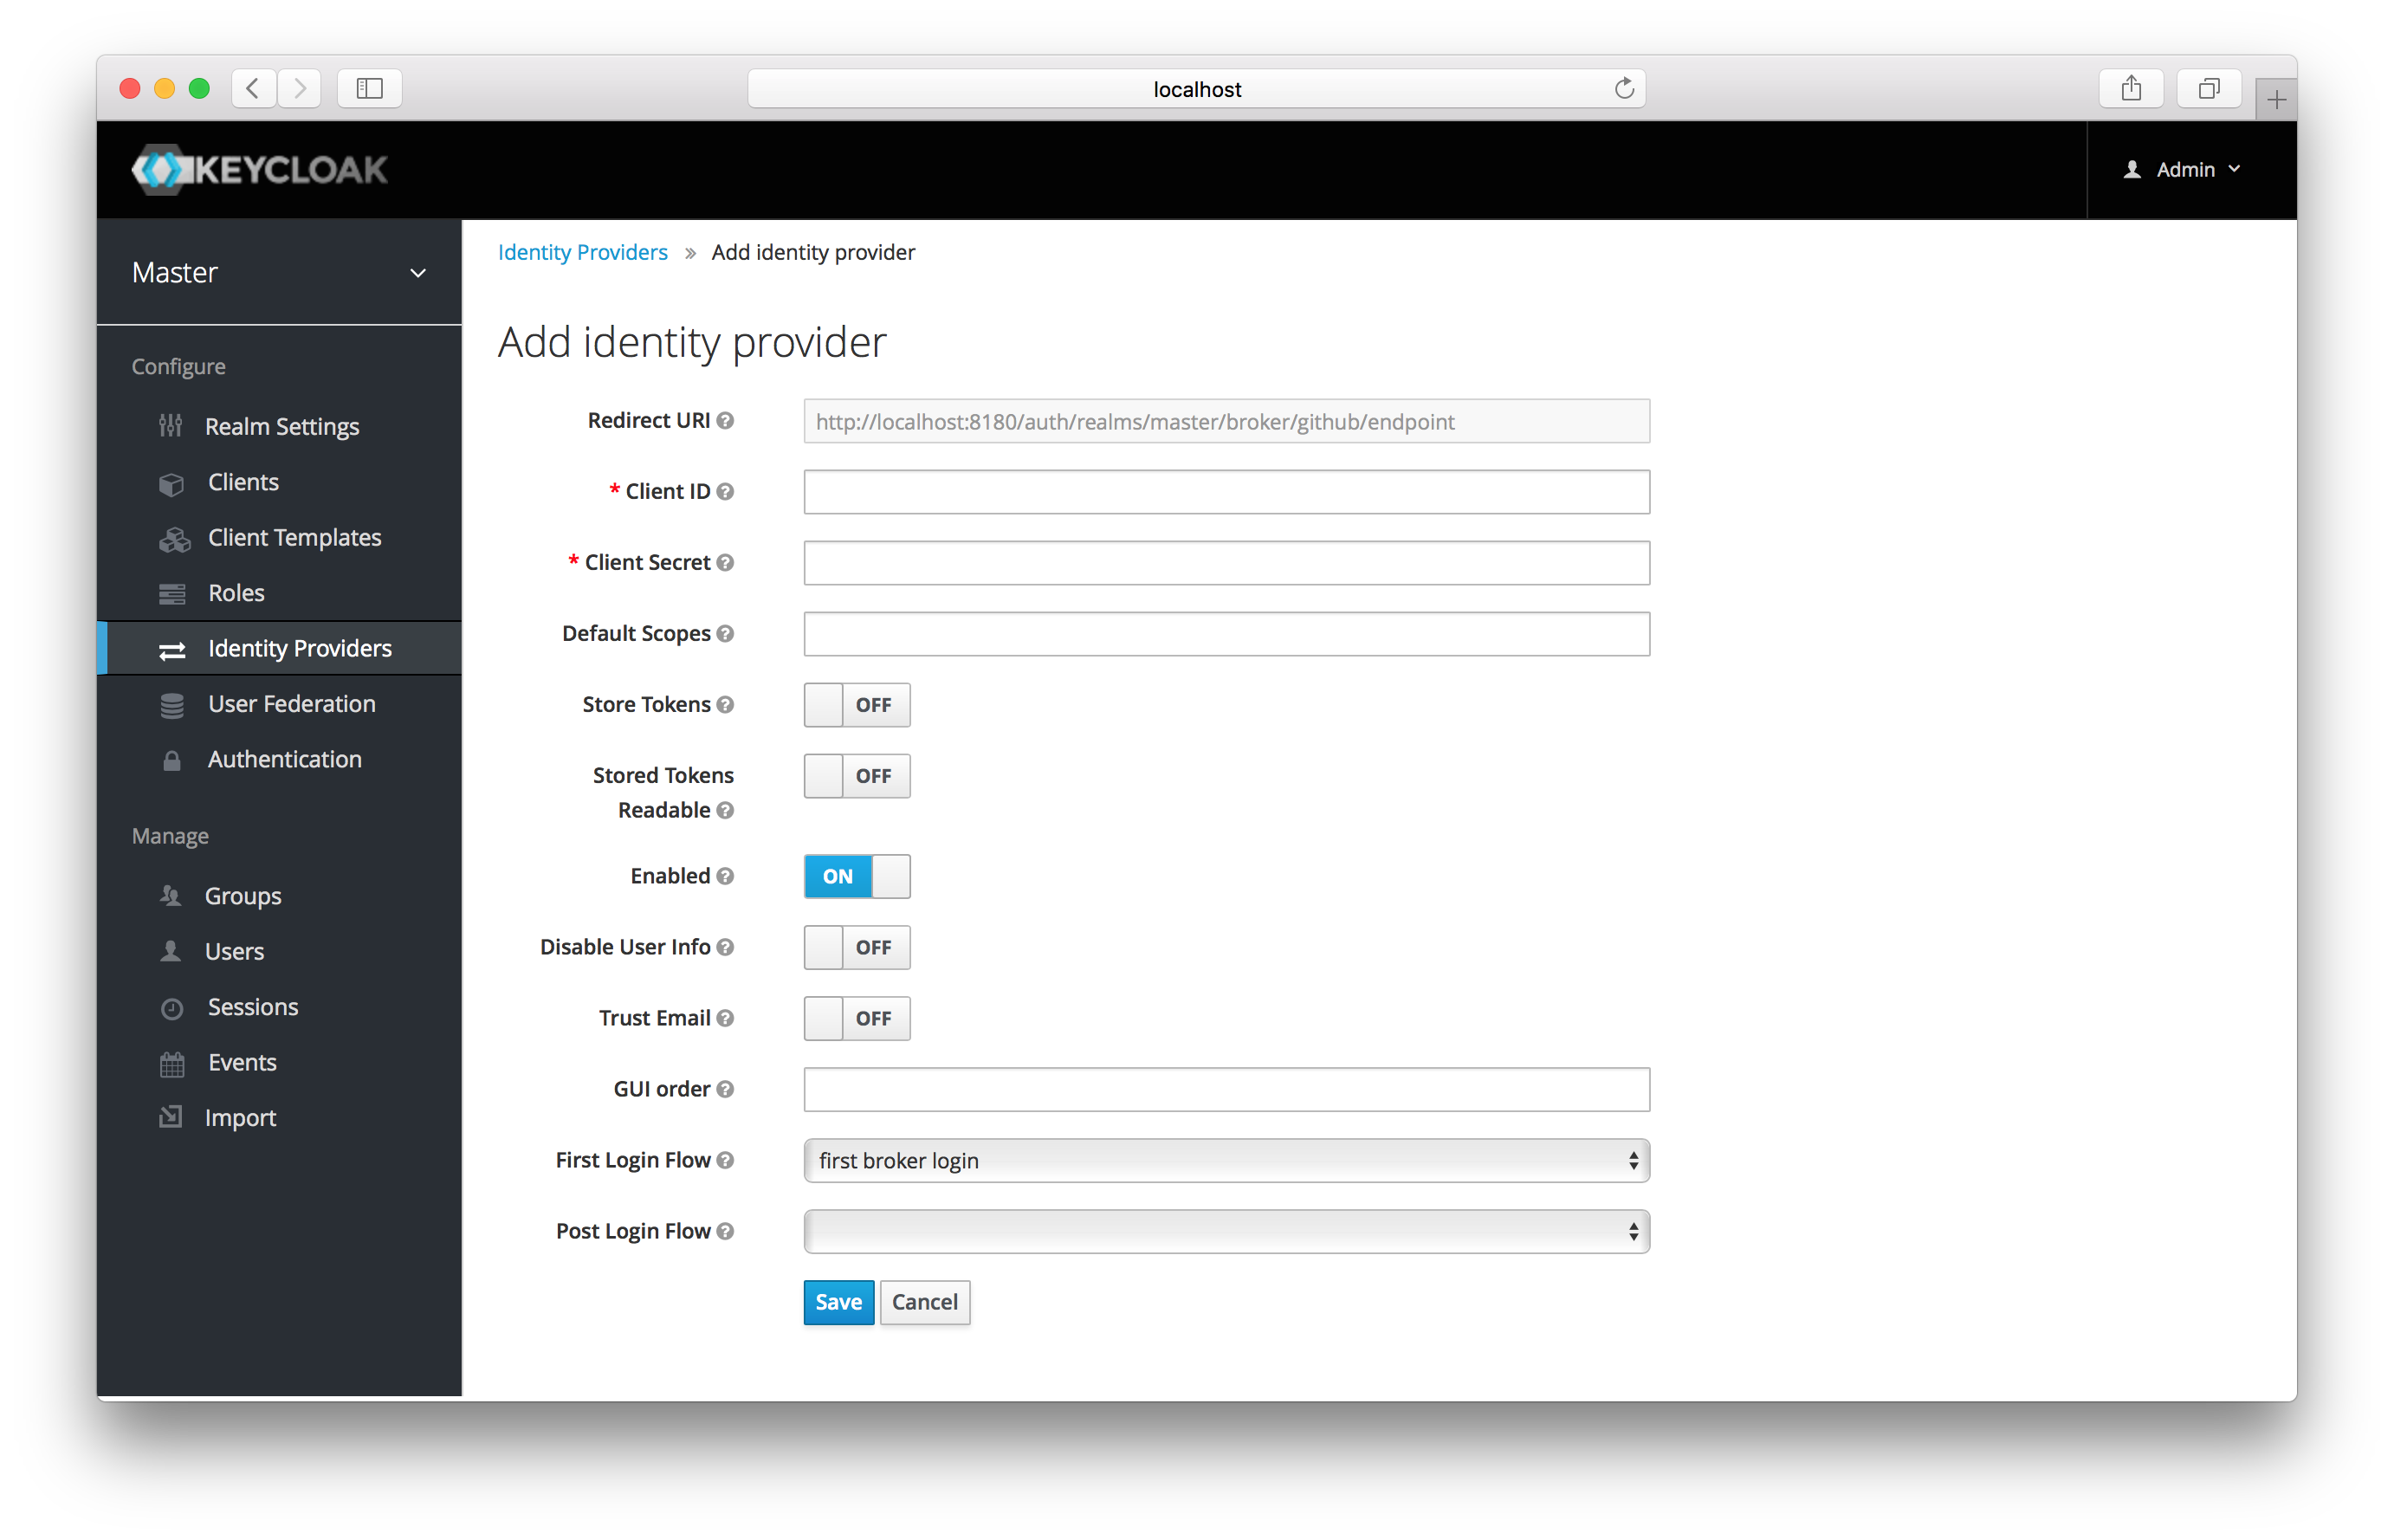This screenshot has width=2394, height=1540.
Task: Click the Client Secret input field
Action: pos(1226,561)
